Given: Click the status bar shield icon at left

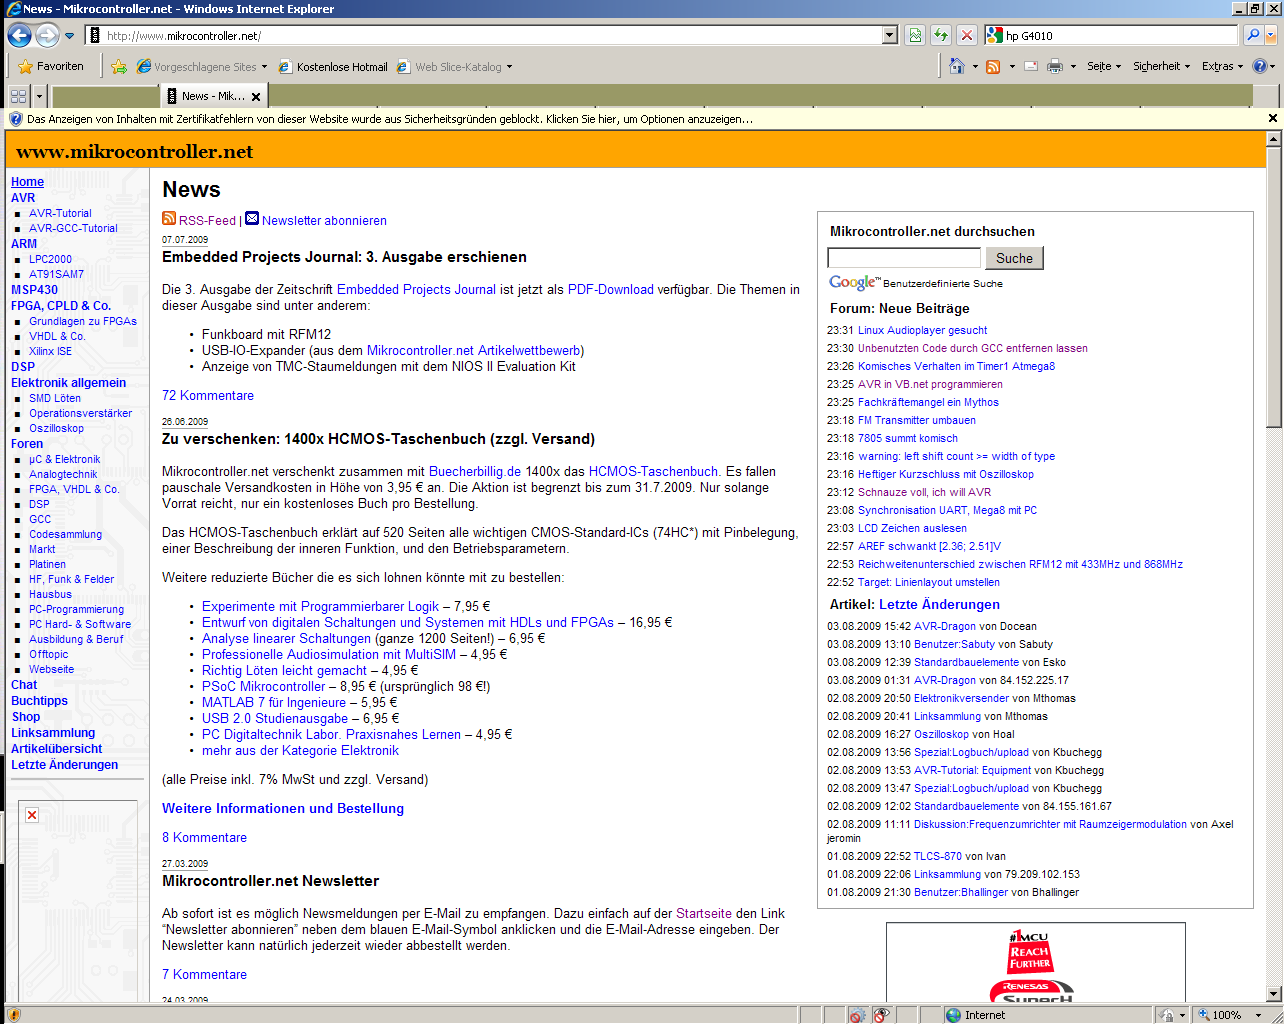Looking at the screenshot, I should 13,1015.
